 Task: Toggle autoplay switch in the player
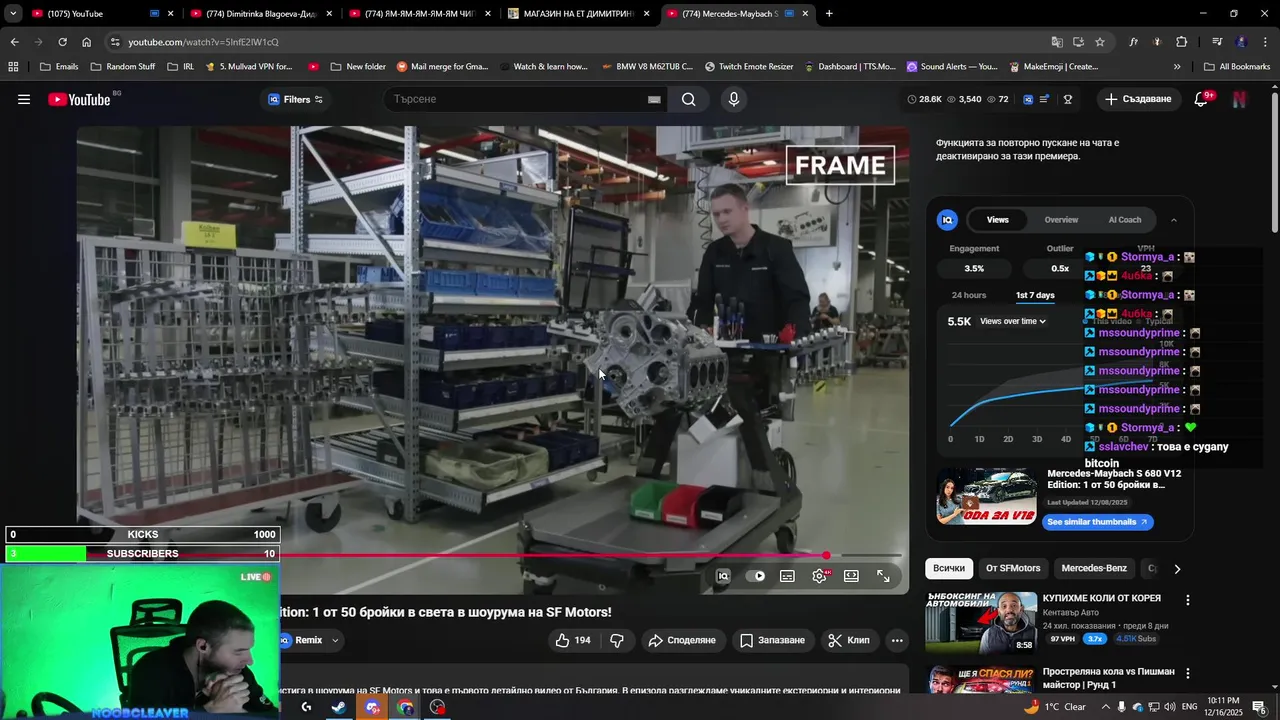click(755, 576)
